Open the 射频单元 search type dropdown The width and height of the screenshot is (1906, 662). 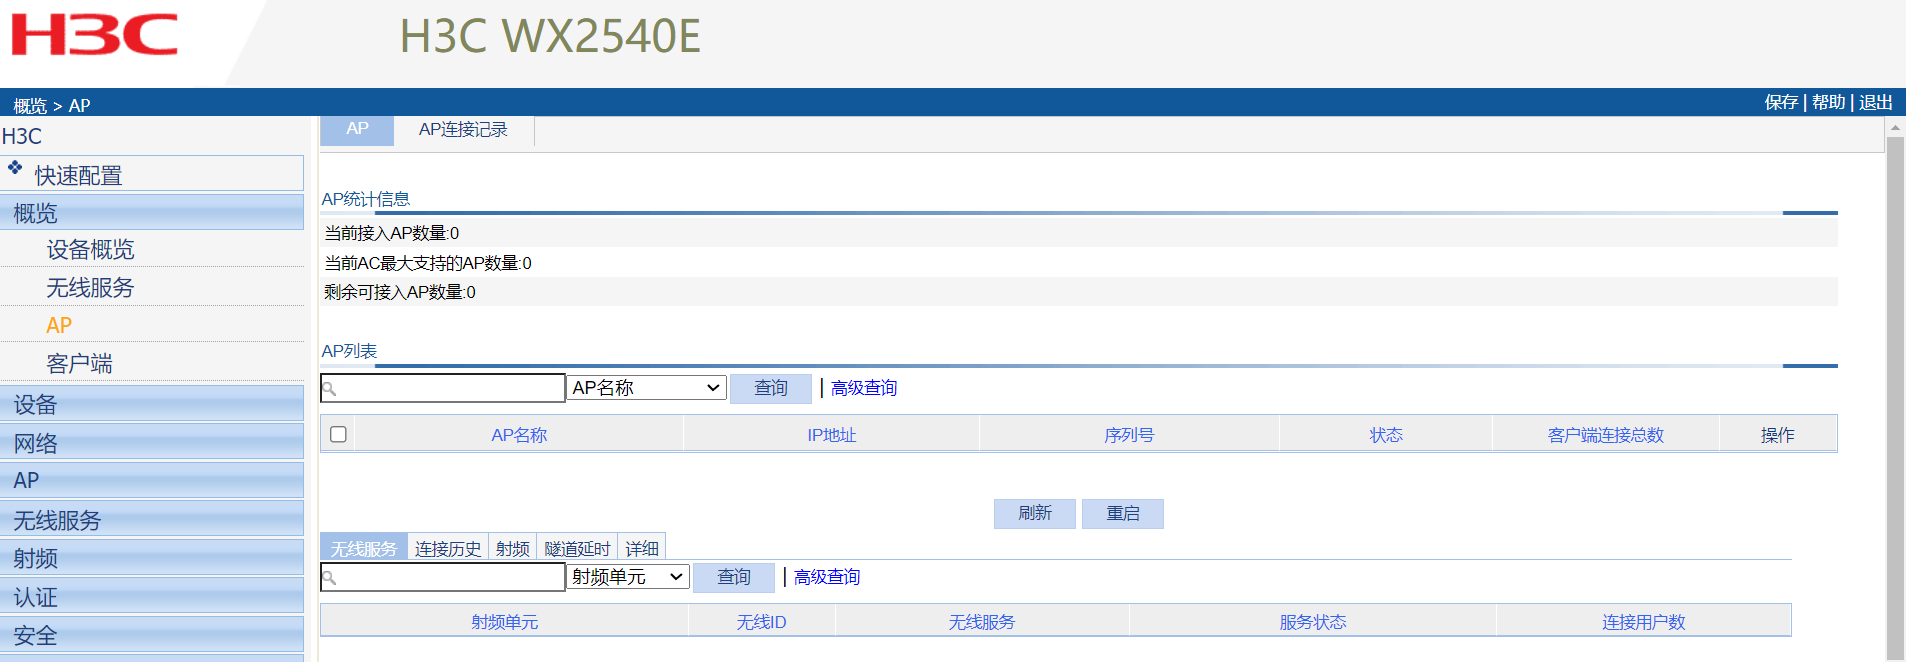click(x=628, y=577)
